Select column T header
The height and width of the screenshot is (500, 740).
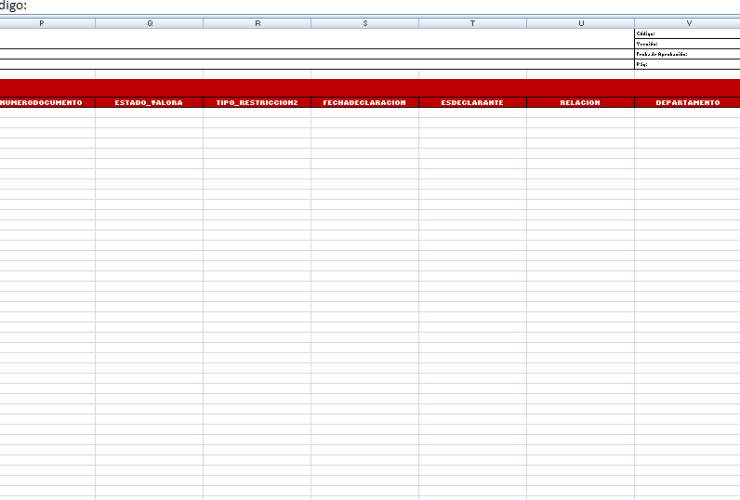coord(472,23)
